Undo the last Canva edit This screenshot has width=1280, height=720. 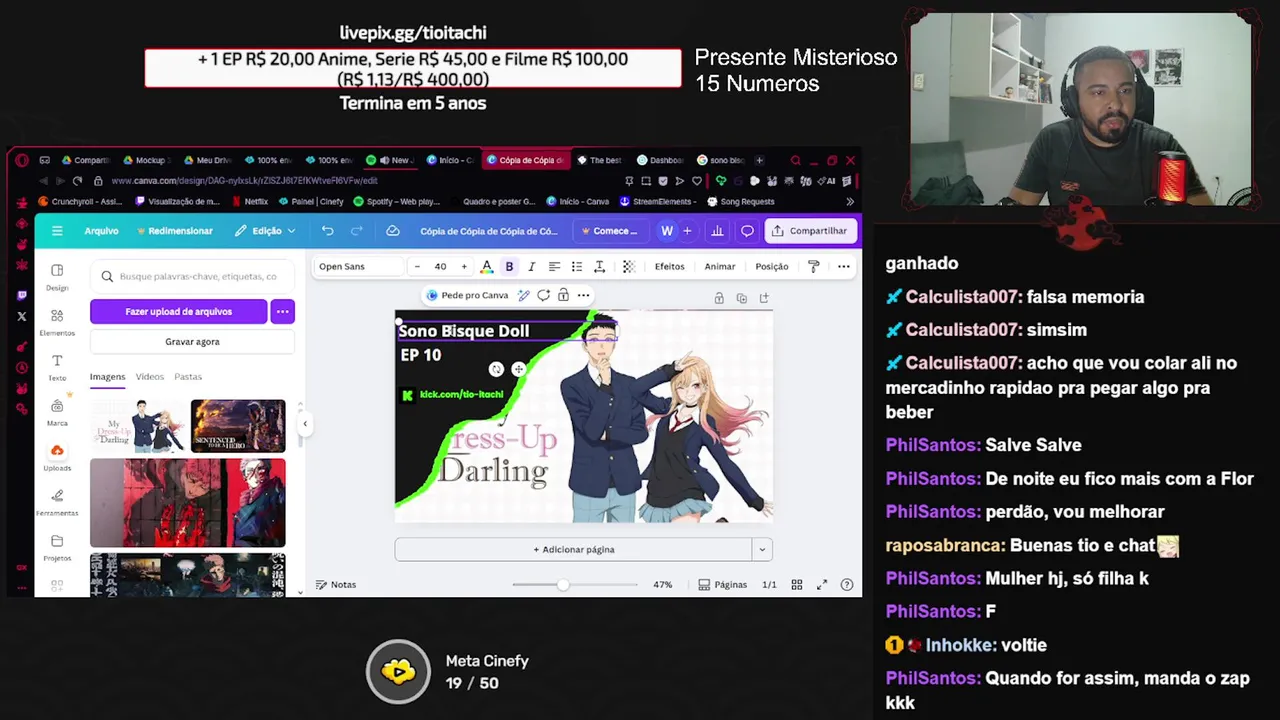[x=327, y=231]
